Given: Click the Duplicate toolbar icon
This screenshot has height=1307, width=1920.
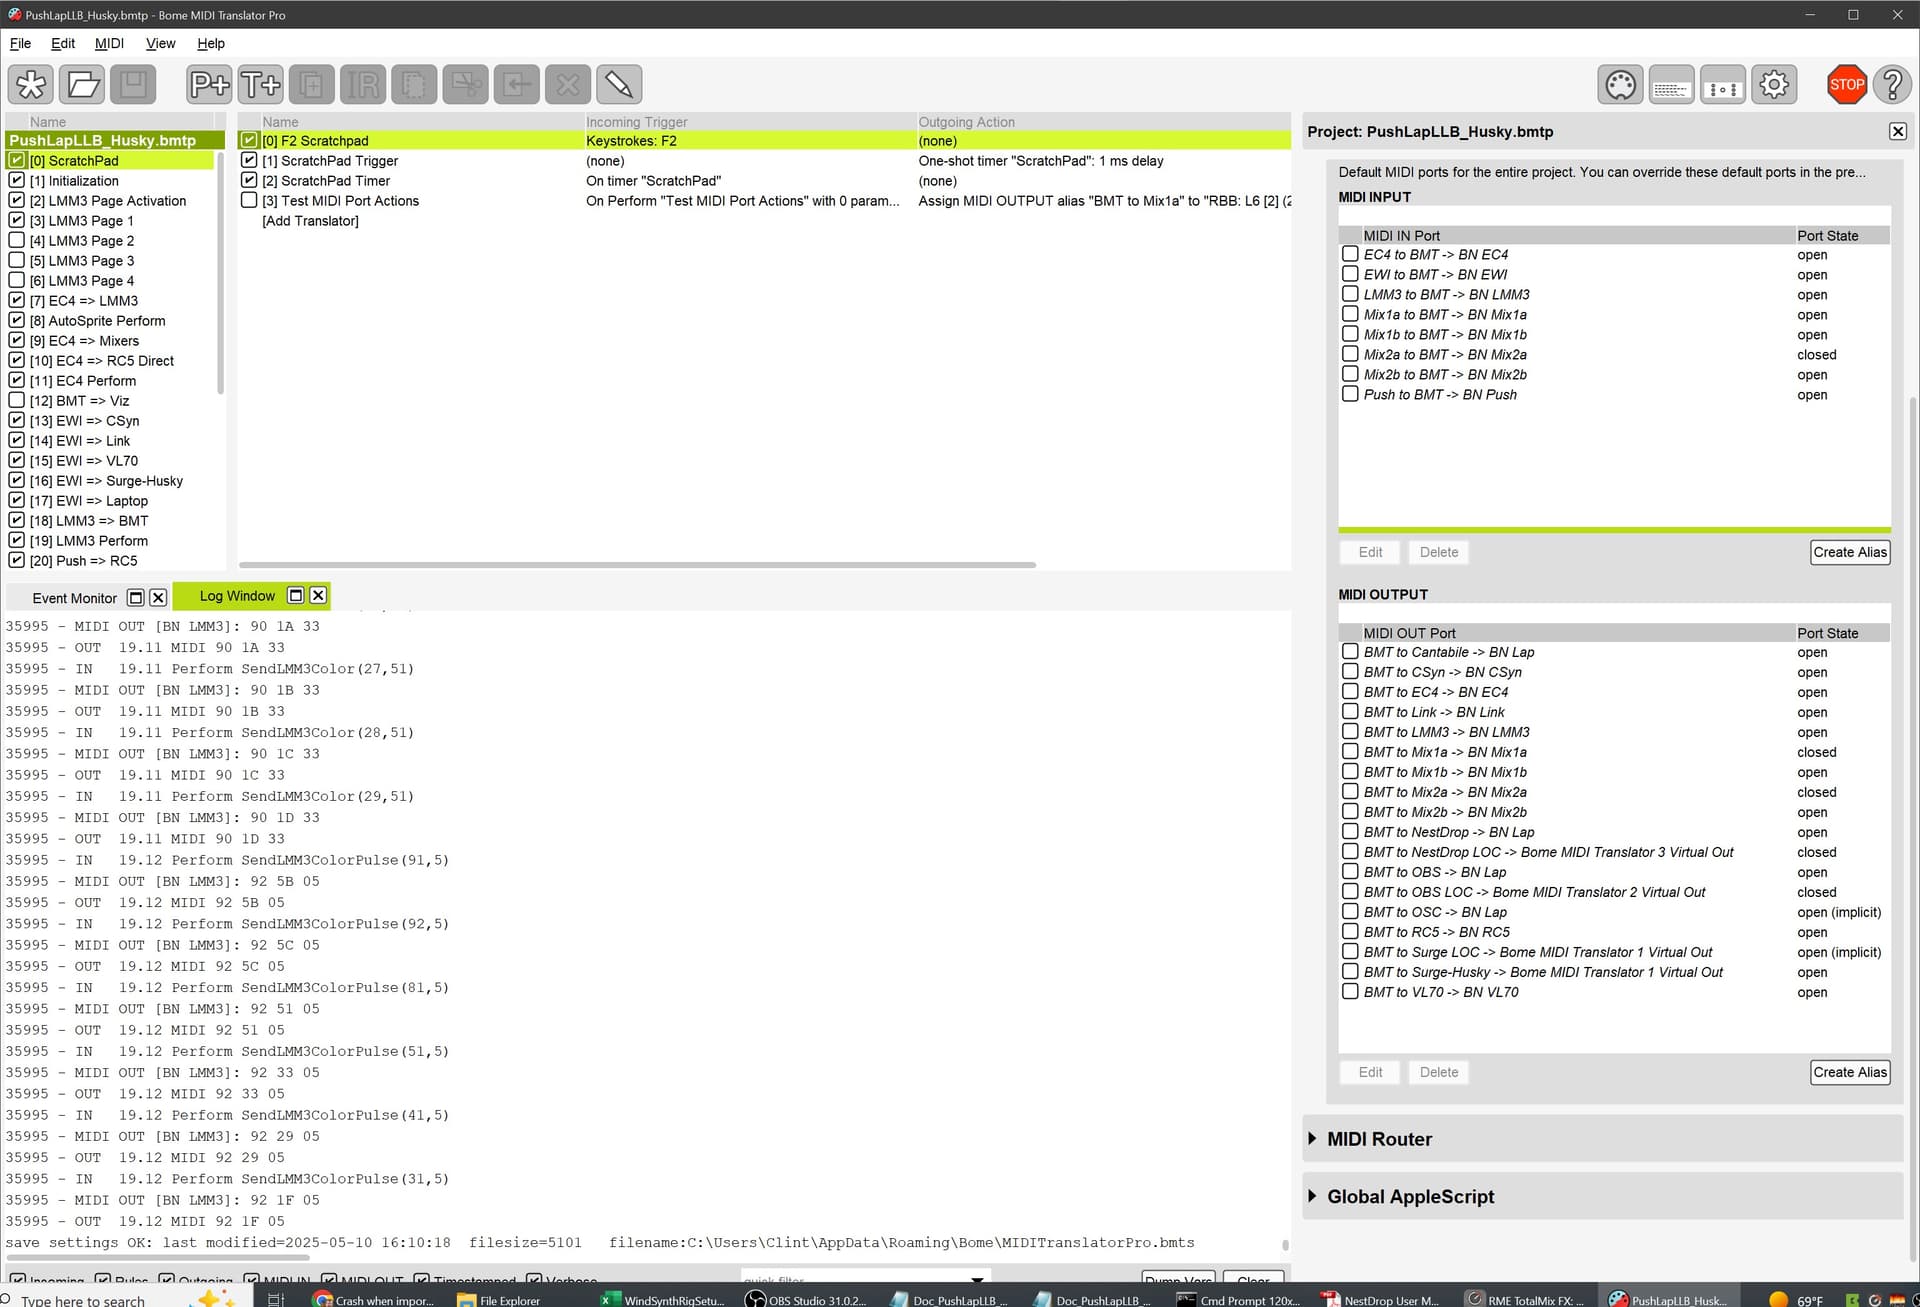Looking at the screenshot, I should 311,84.
